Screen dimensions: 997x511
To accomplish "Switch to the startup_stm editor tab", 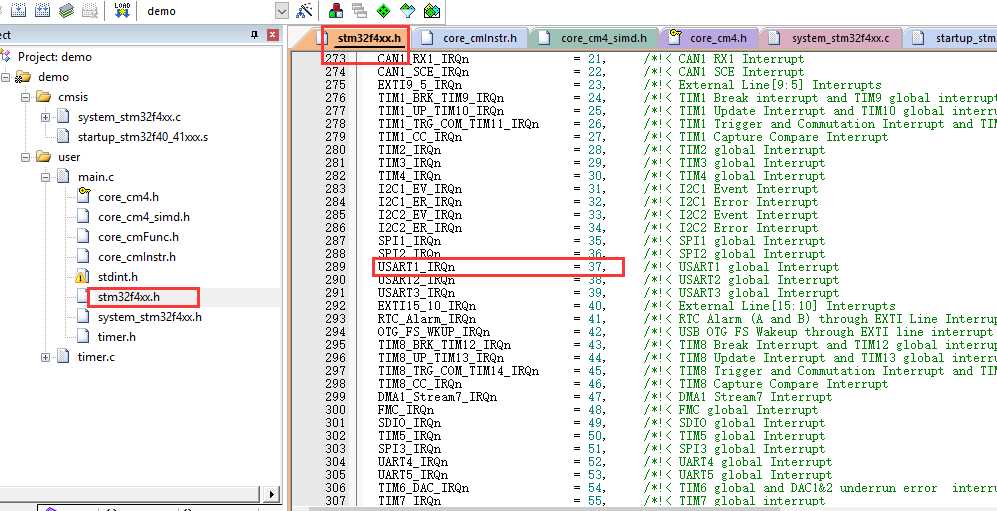I will click(x=965, y=38).
